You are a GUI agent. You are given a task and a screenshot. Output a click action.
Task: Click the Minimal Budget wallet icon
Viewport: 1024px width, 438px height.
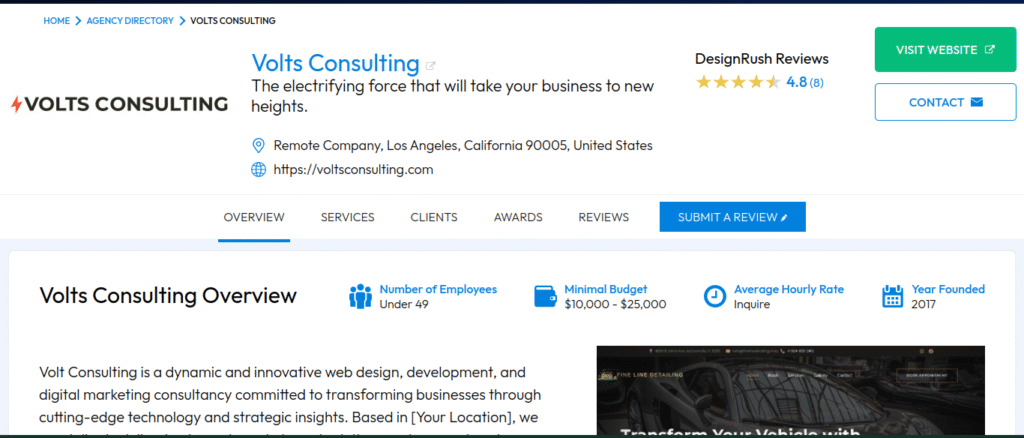(x=545, y=296)
